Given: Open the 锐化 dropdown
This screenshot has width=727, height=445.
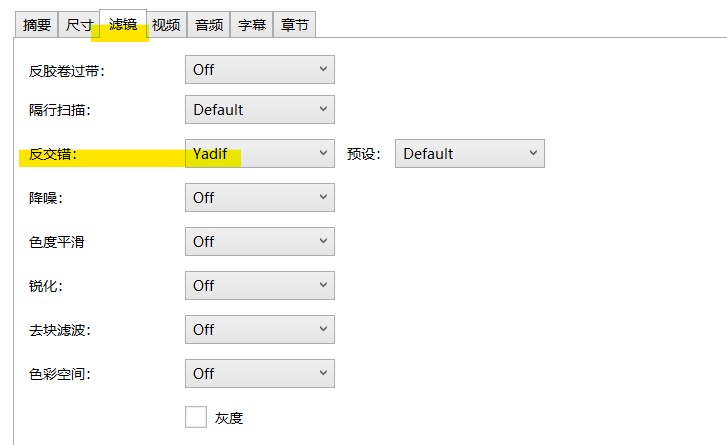Looking at the screenshot, I should (x=260, y=286).
